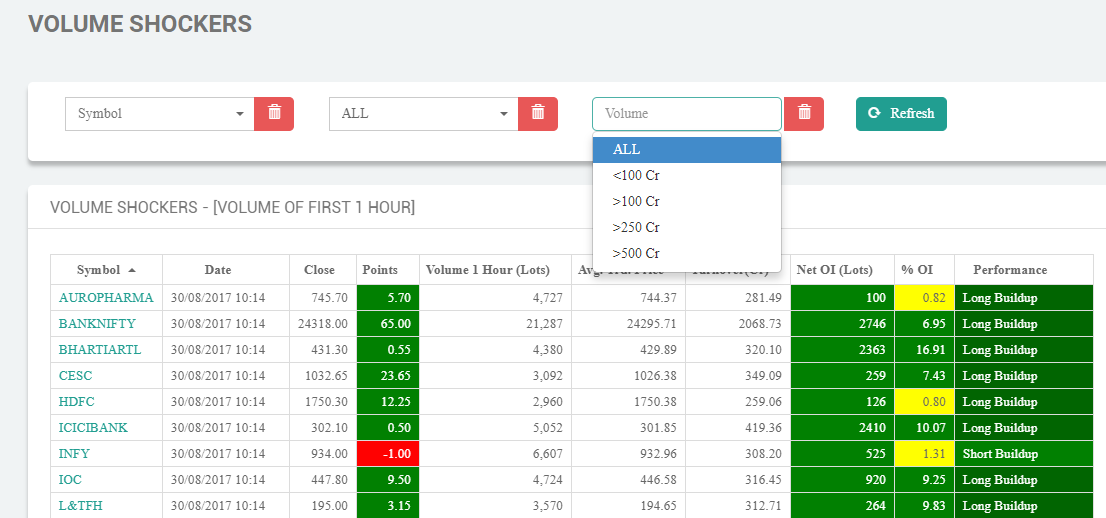Click the 65.00 points cell for BANKNIFTY

[388, 324]
